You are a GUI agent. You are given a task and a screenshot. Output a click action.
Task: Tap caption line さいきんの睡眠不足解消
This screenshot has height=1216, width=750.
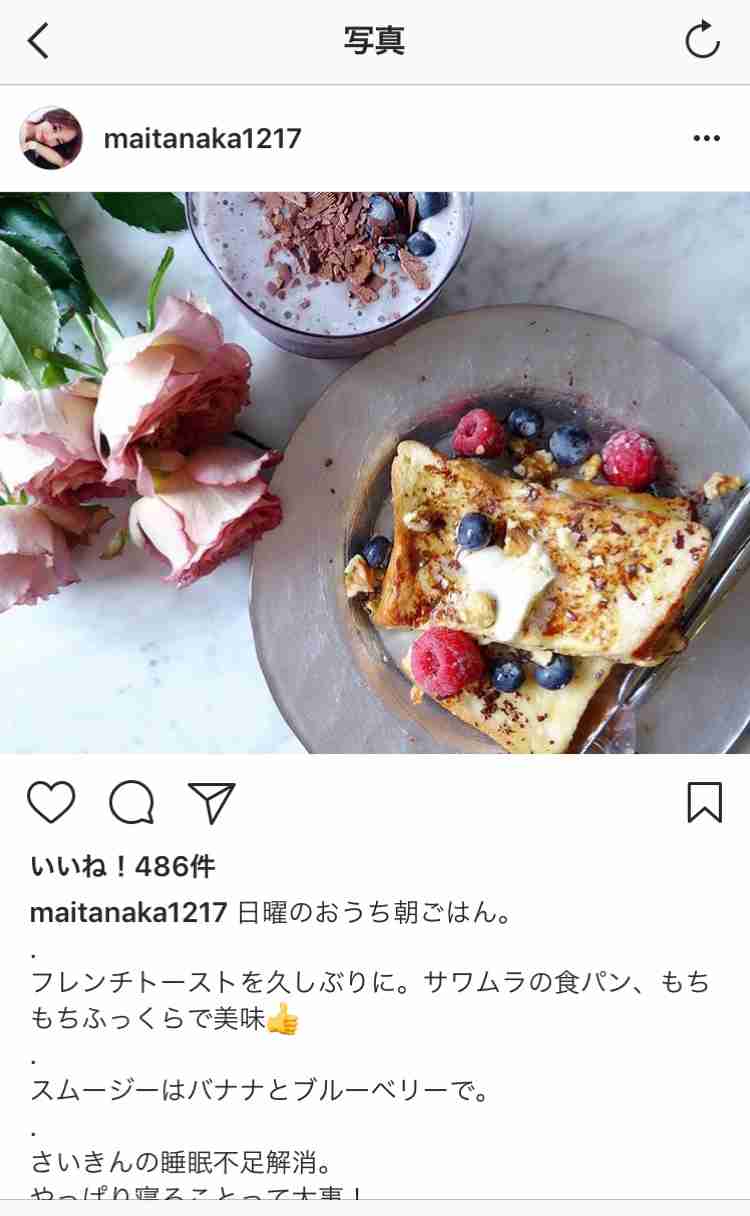pyautogui.click(x=181, y=1163)
